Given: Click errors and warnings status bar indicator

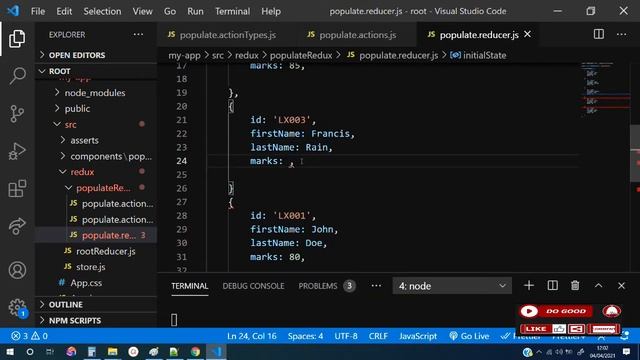Looking at the screenshot, I should click(29, 336).
